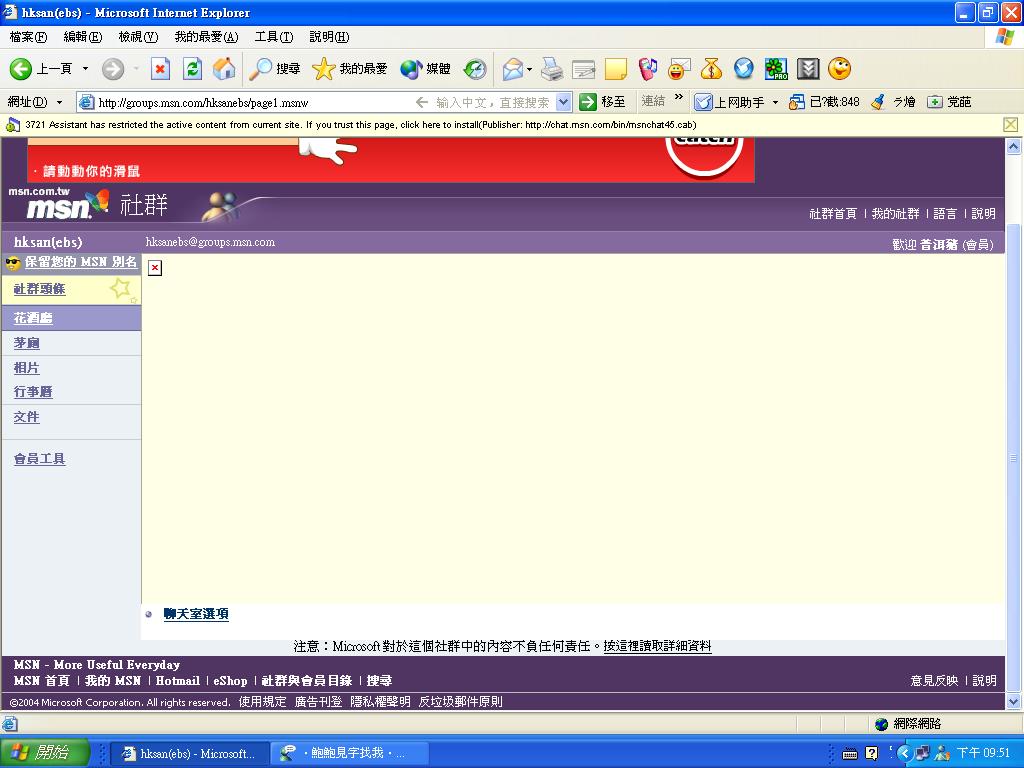Click the blue globe circle icon

(743, 69)
